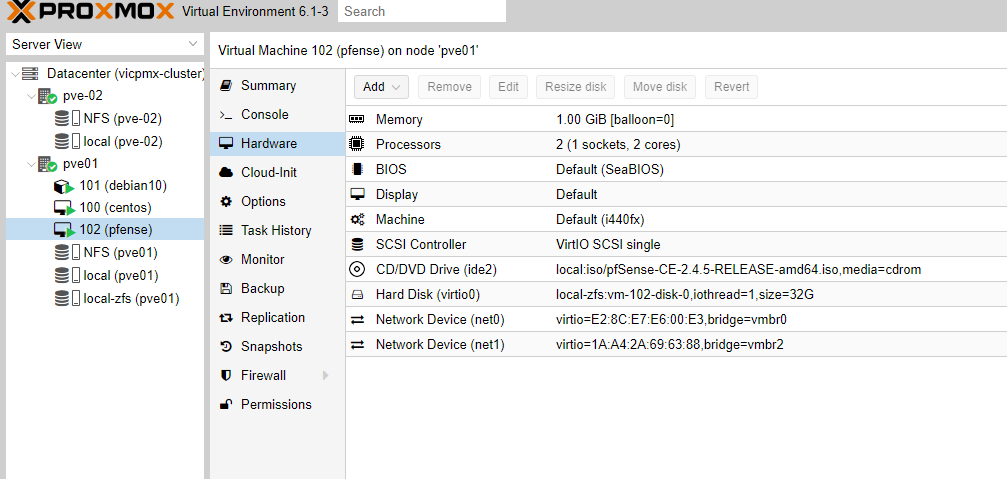Select 'Default (i440fx)' machine value
Image resolution: width=1007 pixels, height=479 pixels.
pos(600,220)
